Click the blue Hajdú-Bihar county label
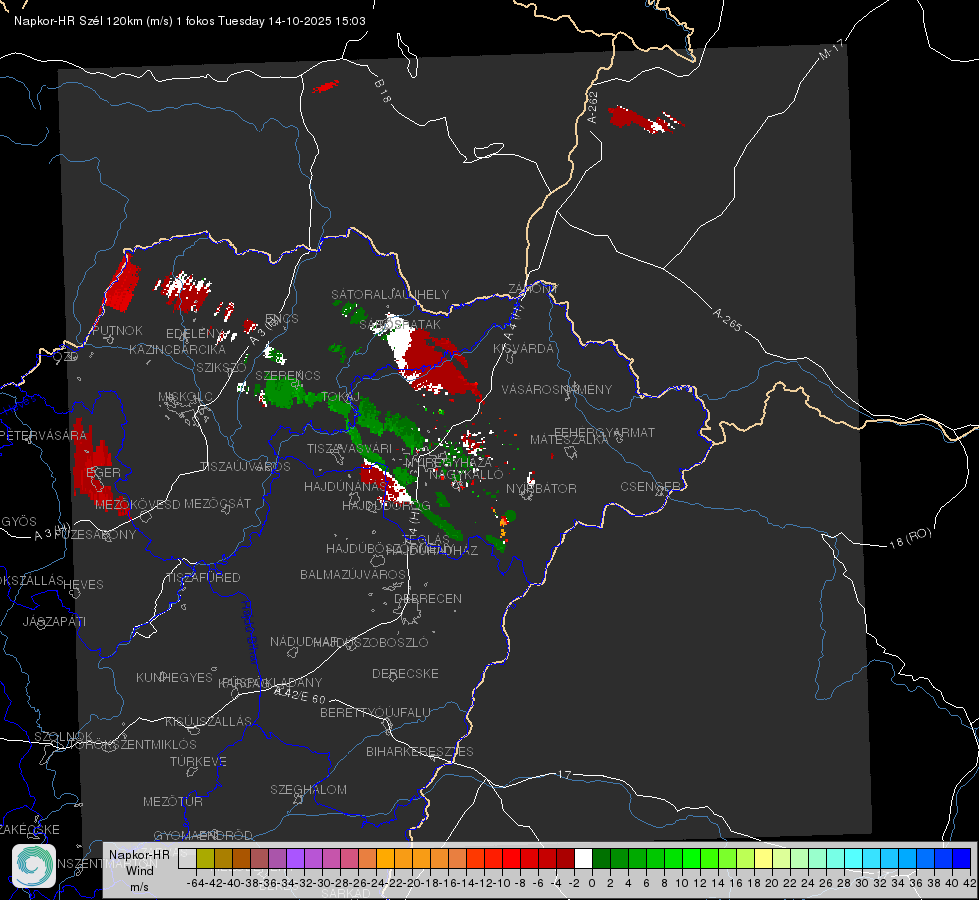The height and width of the screenshot is (900, 979). (250, 633)
